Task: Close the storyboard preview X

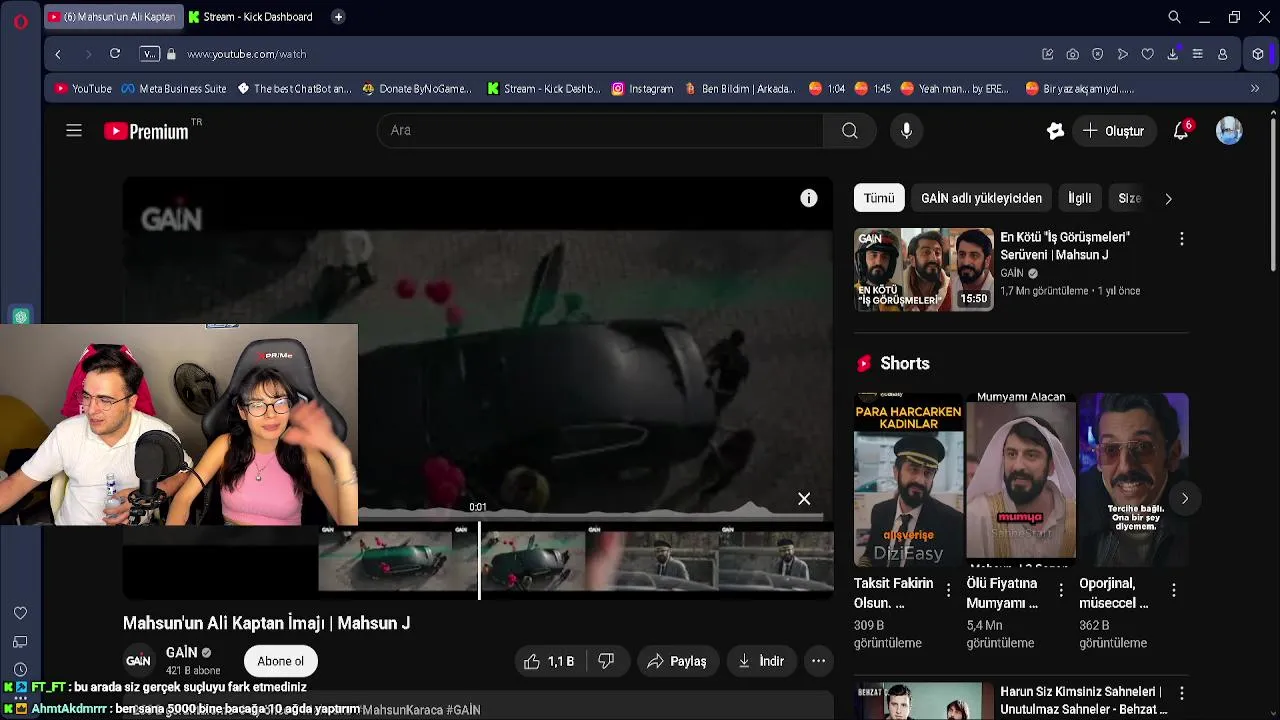Action: 804,498
